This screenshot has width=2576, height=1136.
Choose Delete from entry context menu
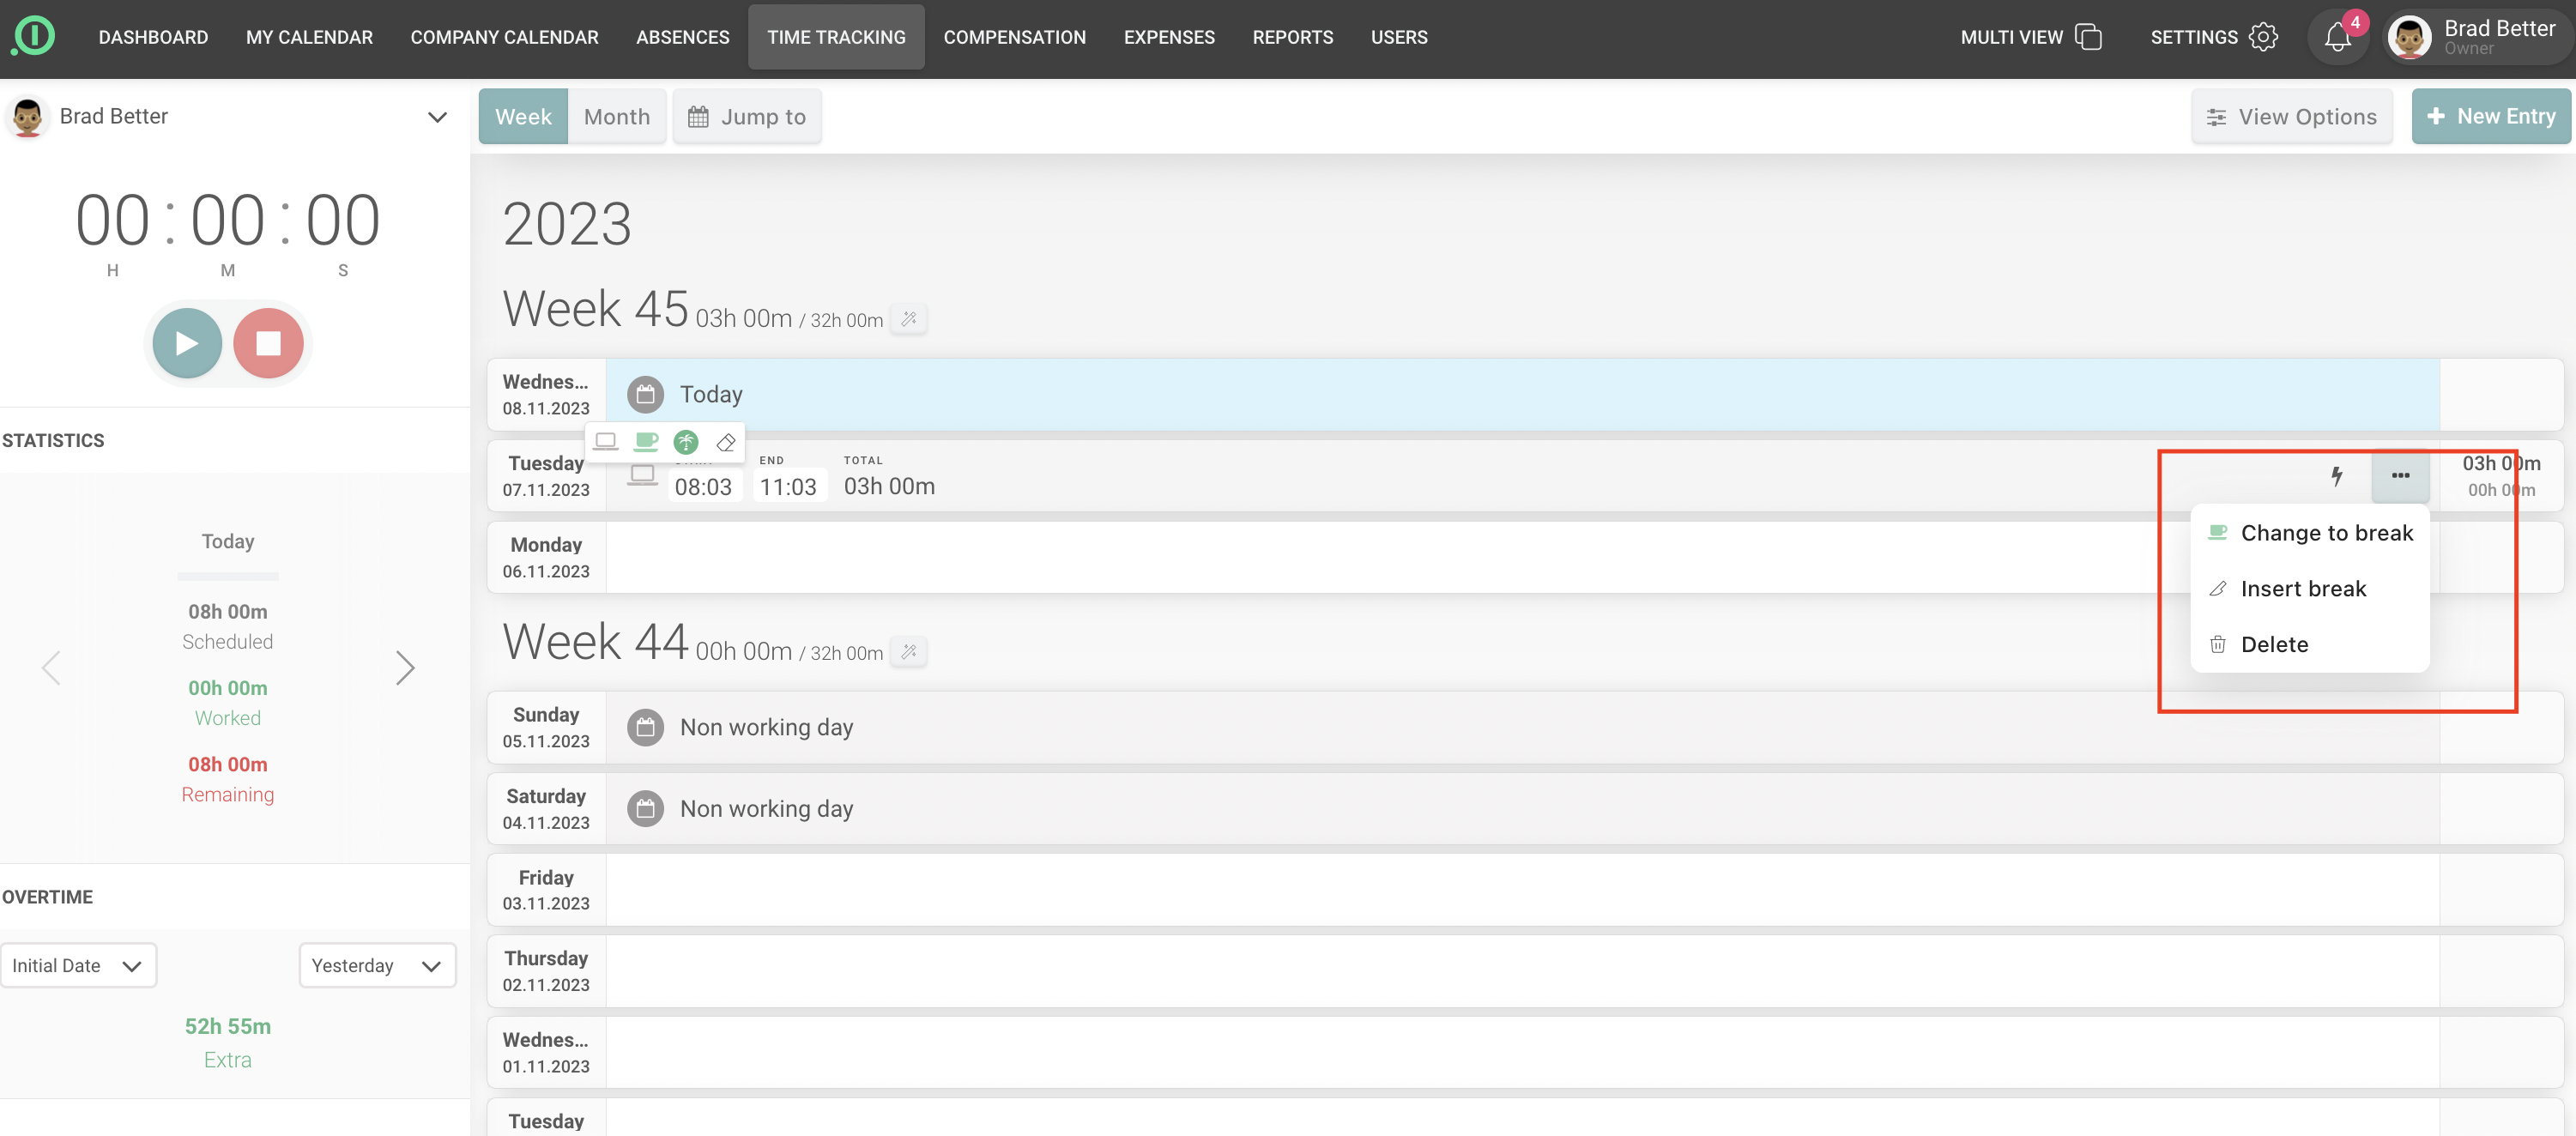coord(2274,644)
